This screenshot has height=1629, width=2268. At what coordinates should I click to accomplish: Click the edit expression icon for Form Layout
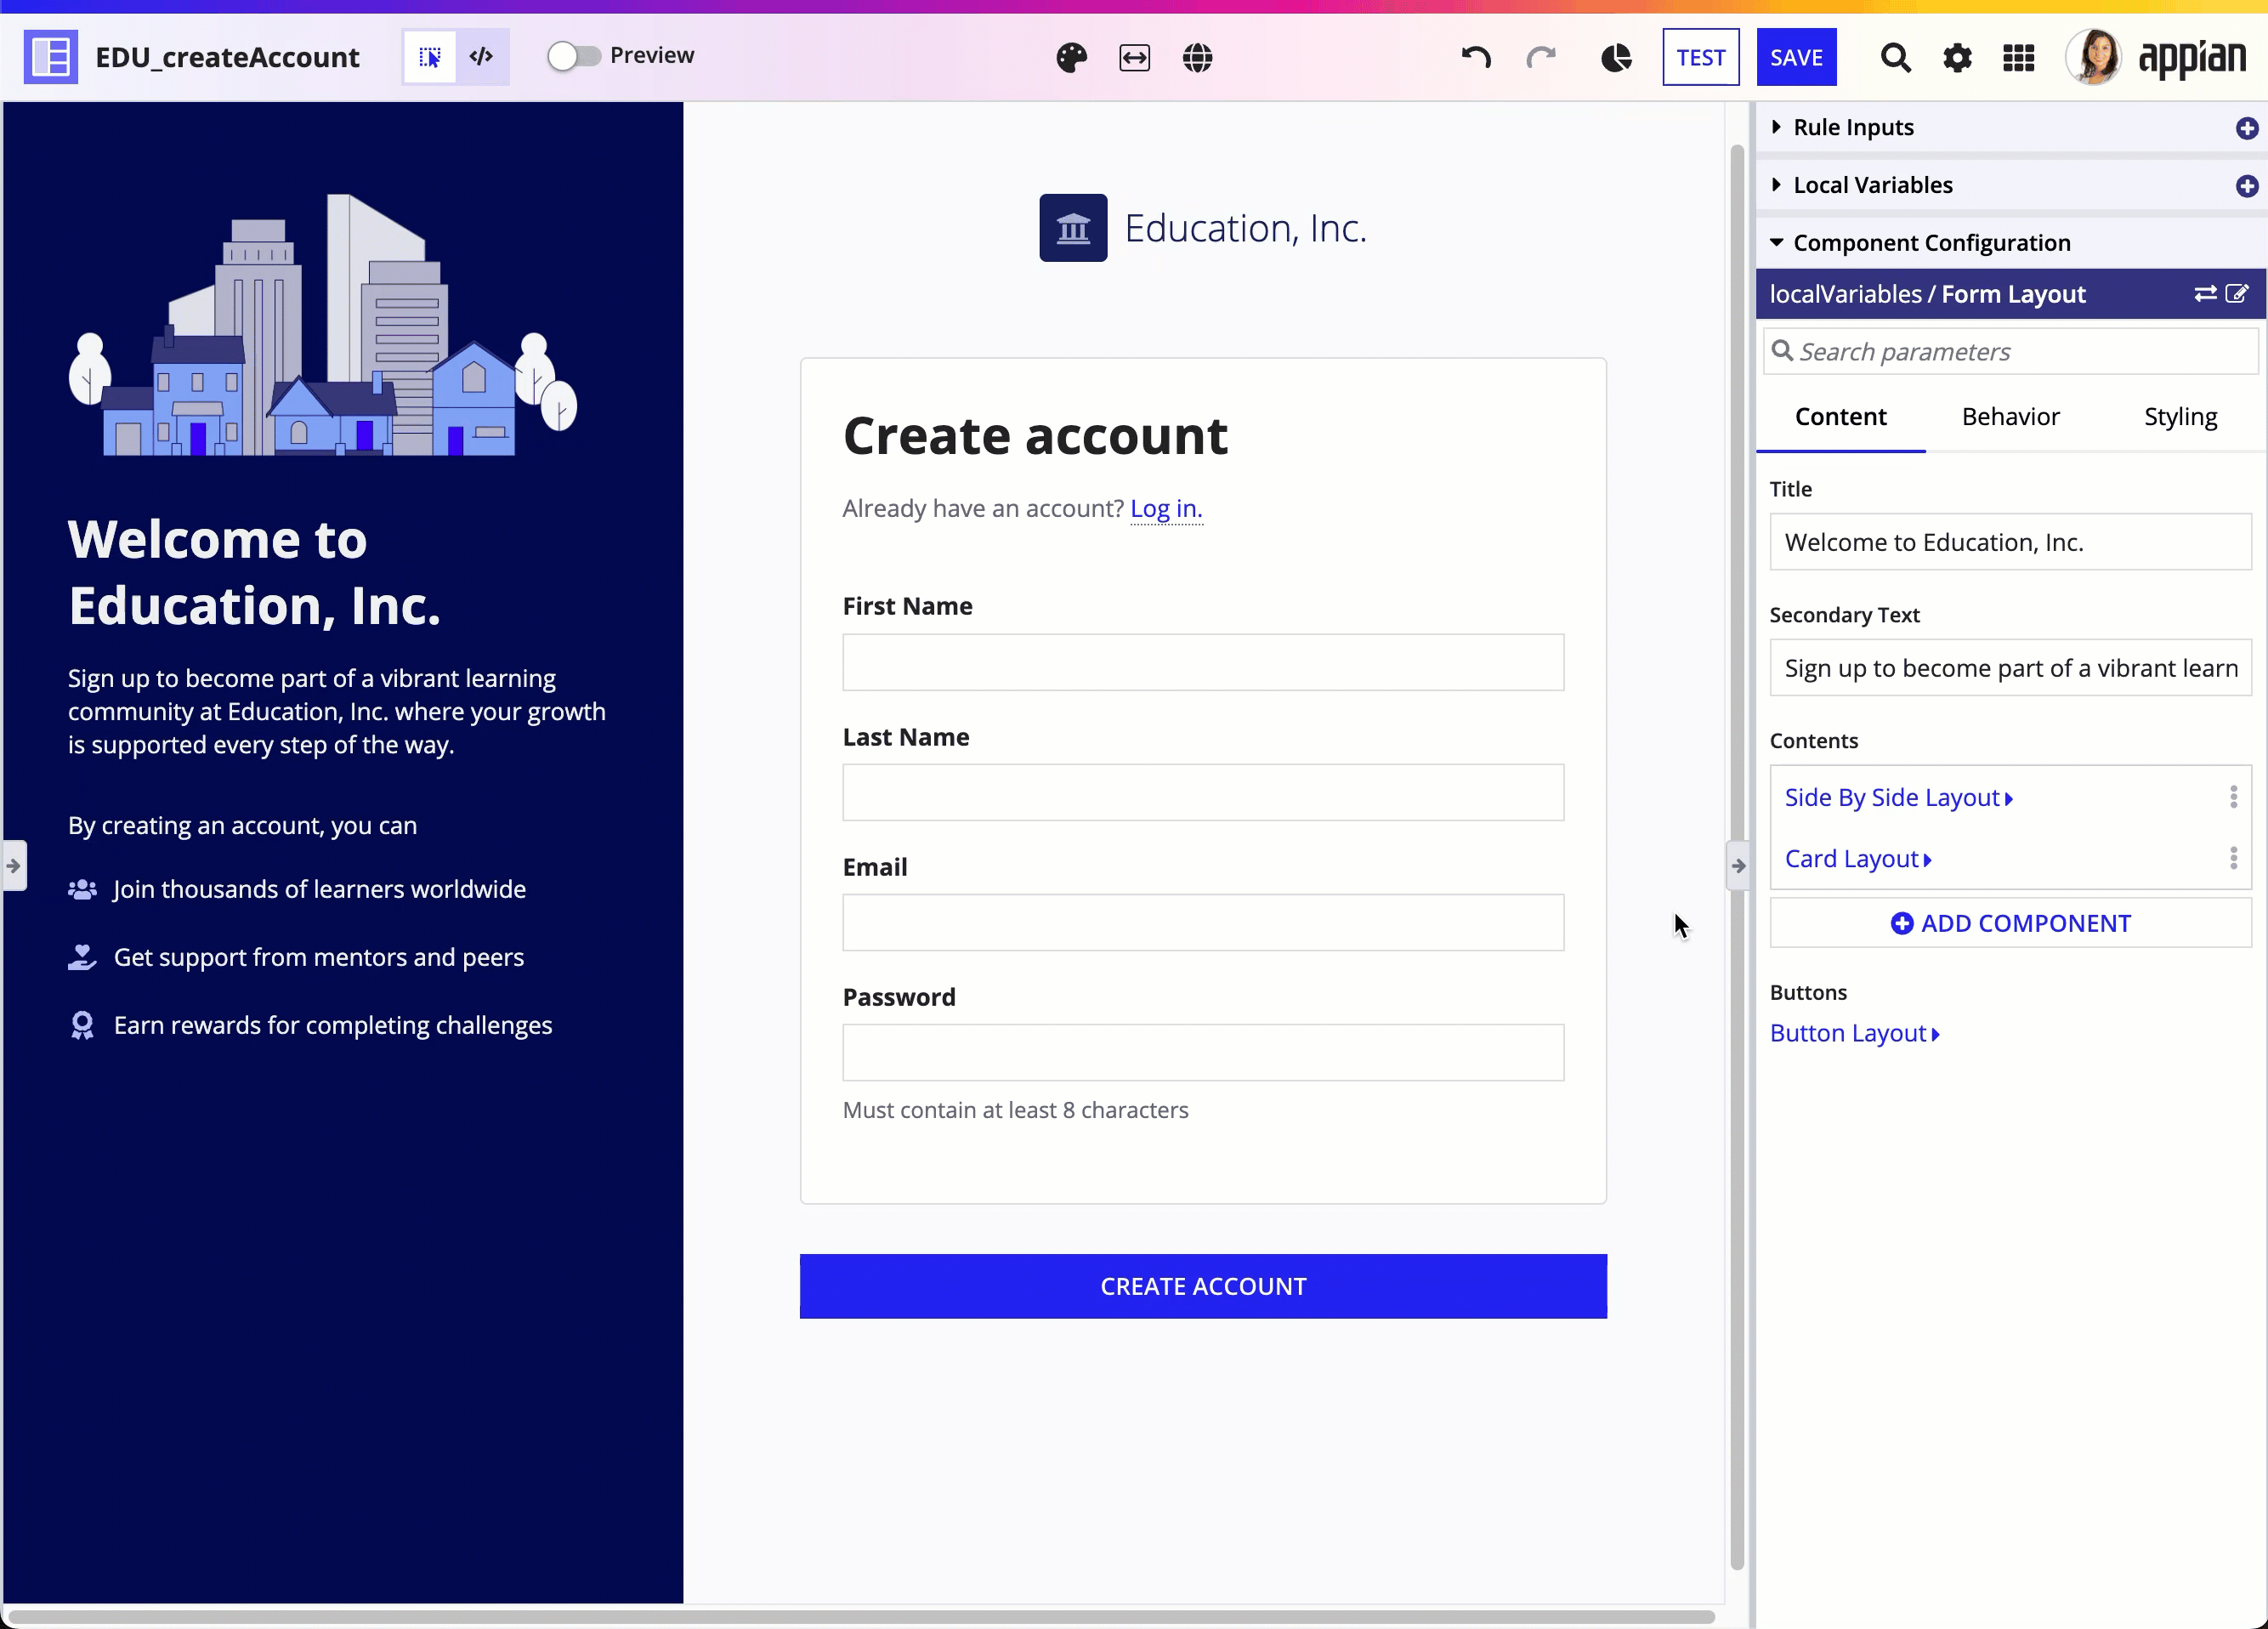[x=2237, y=293]
